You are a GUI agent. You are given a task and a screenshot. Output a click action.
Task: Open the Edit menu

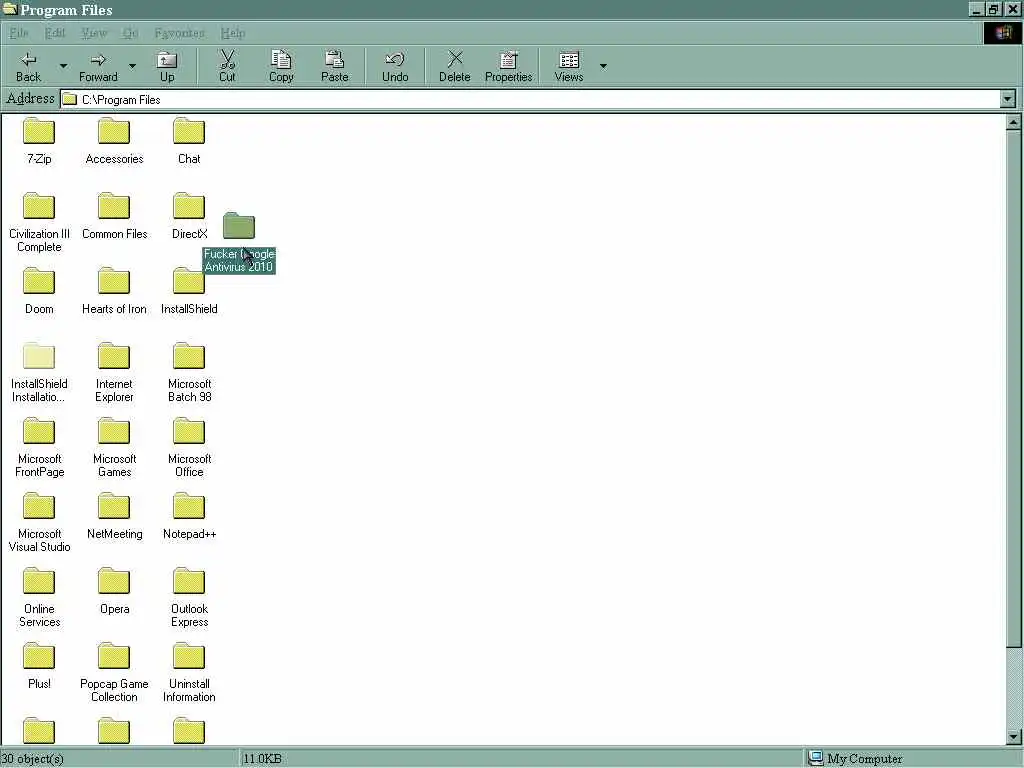click(55, 33)
